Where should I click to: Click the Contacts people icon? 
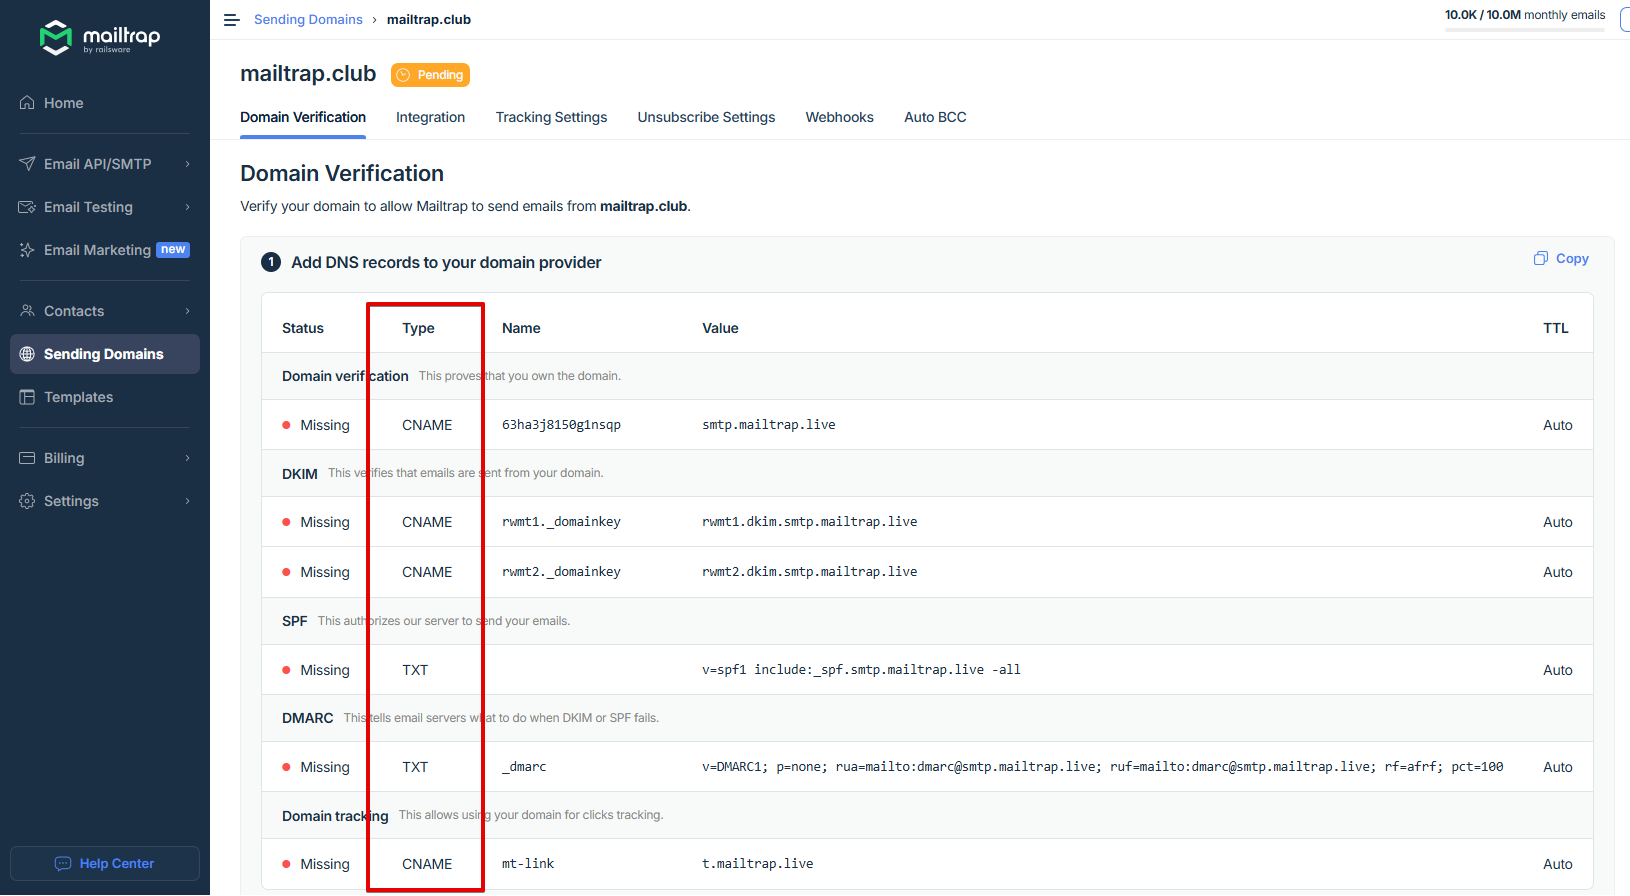pyautogui.click(x=27, y=311)
